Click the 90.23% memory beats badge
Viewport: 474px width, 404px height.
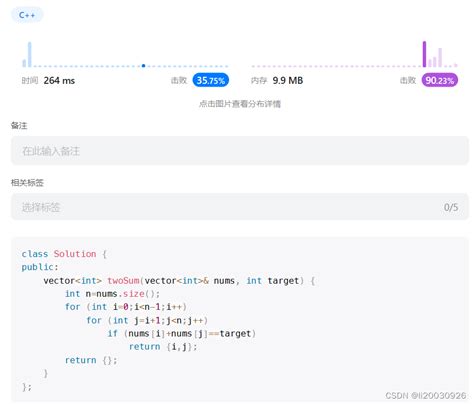click(x=440, y=80)
